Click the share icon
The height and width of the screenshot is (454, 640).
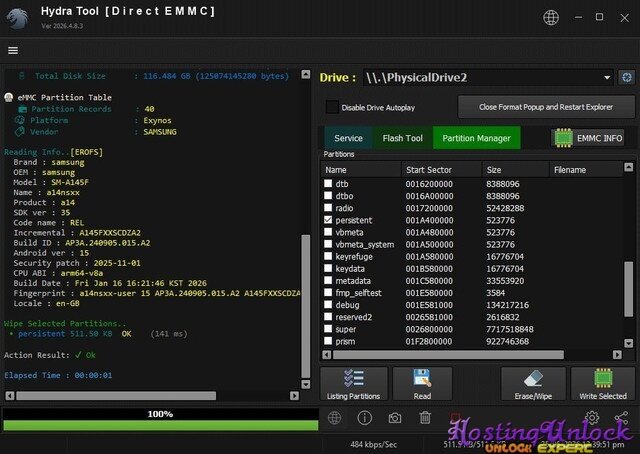pyautogui.click(x=621, y=417)
